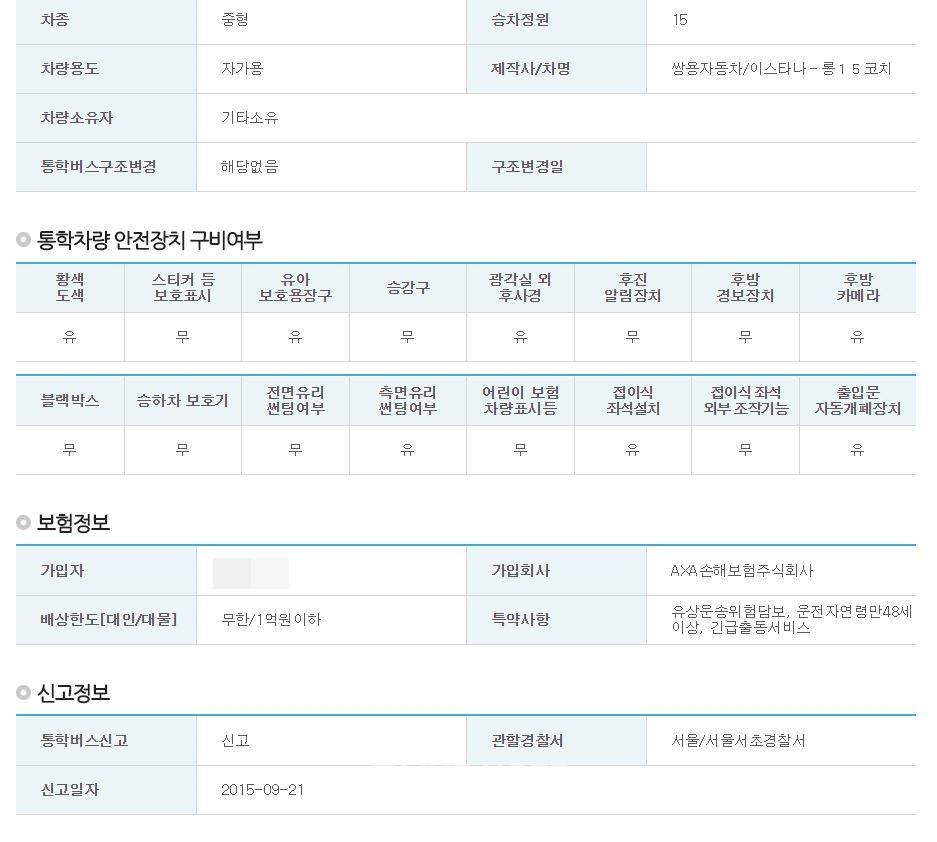Select the 무 value under 승하차 보호기
Viewport: 937px width, 842px height.
(183, 450)
